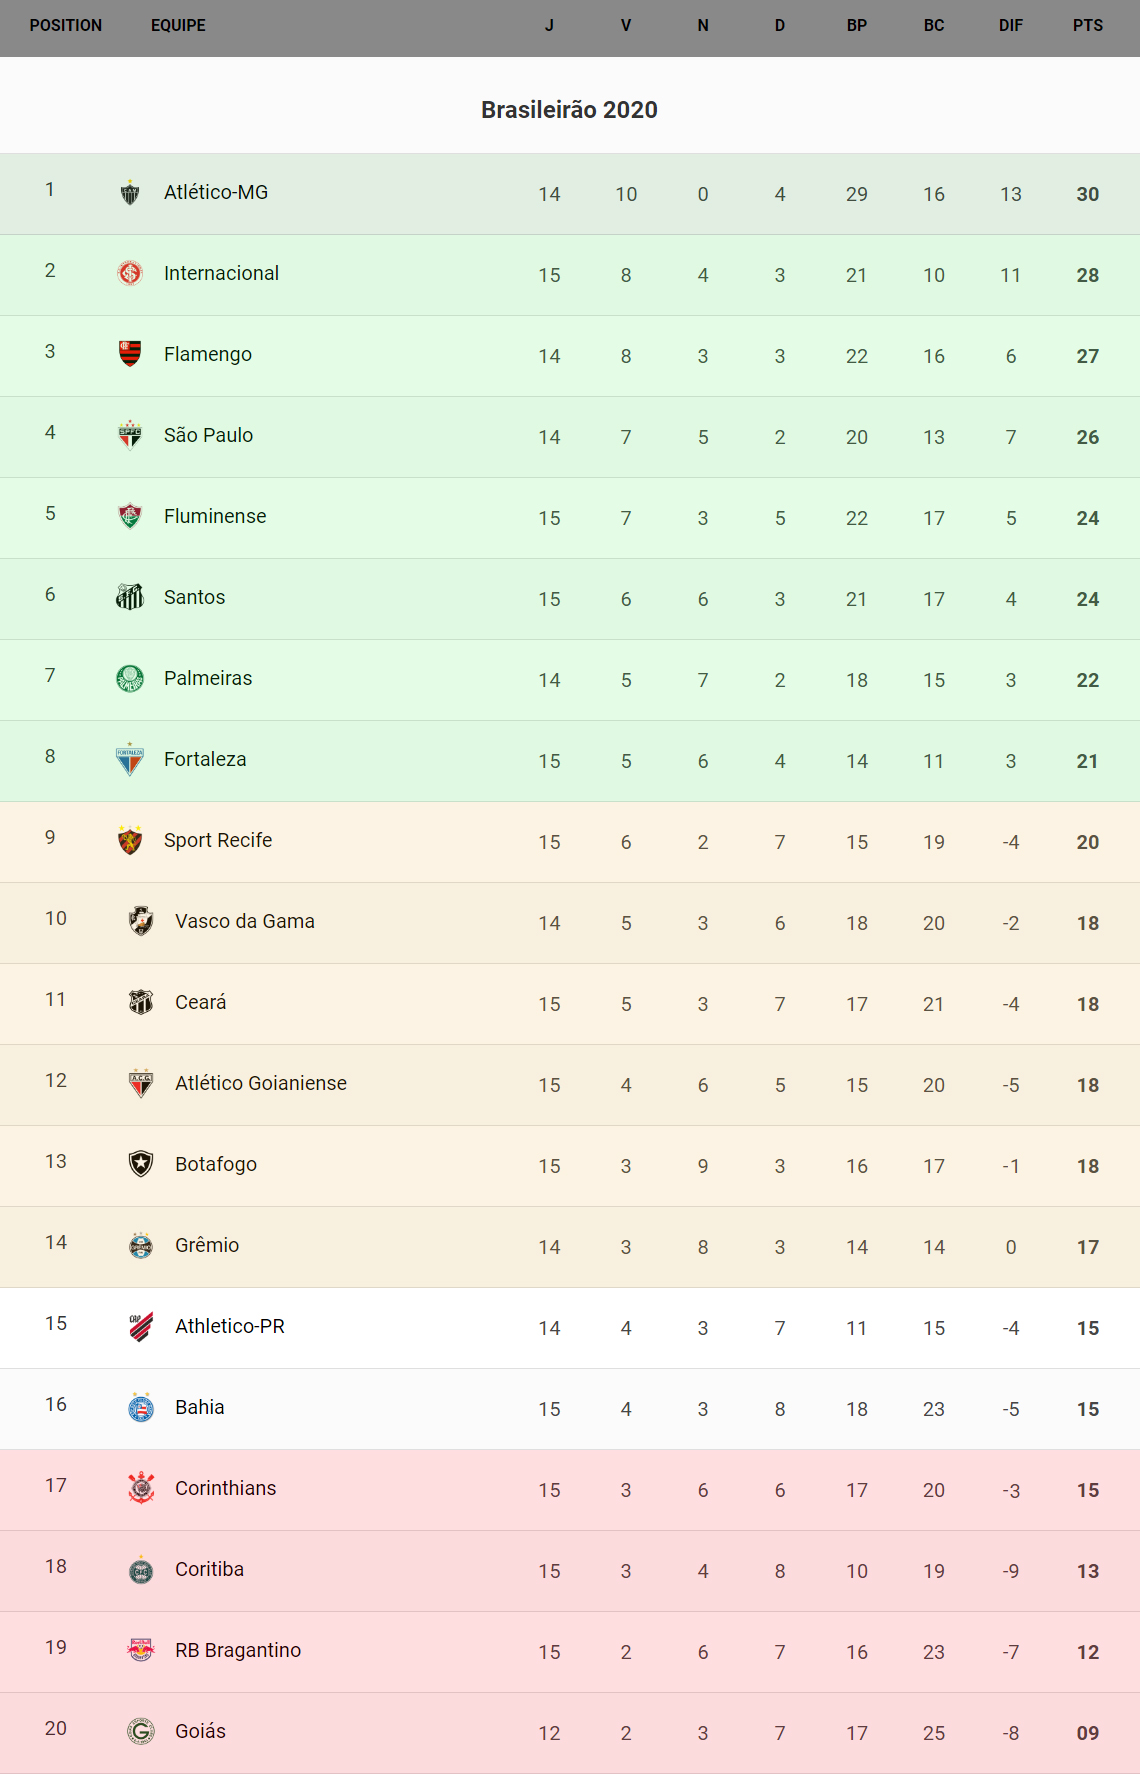Click the Santos team badge
The width and height of the screenshot is (1140, 1776).
130,597
